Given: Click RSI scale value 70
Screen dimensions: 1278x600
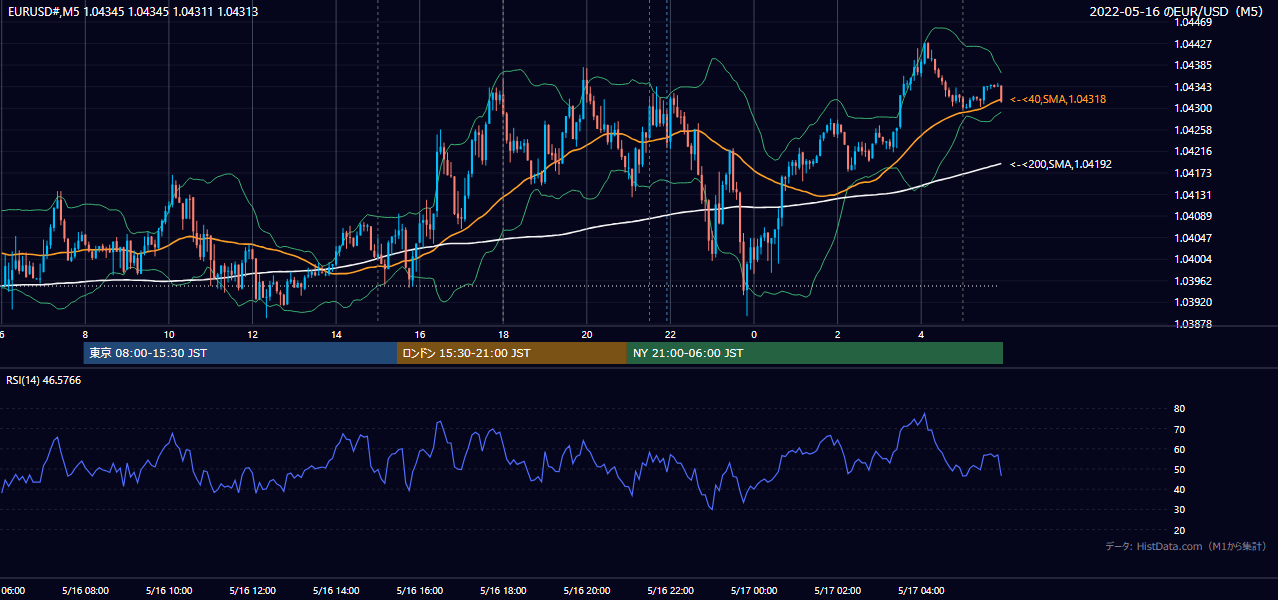Looking at the screenshot, I should (1179, 429).
